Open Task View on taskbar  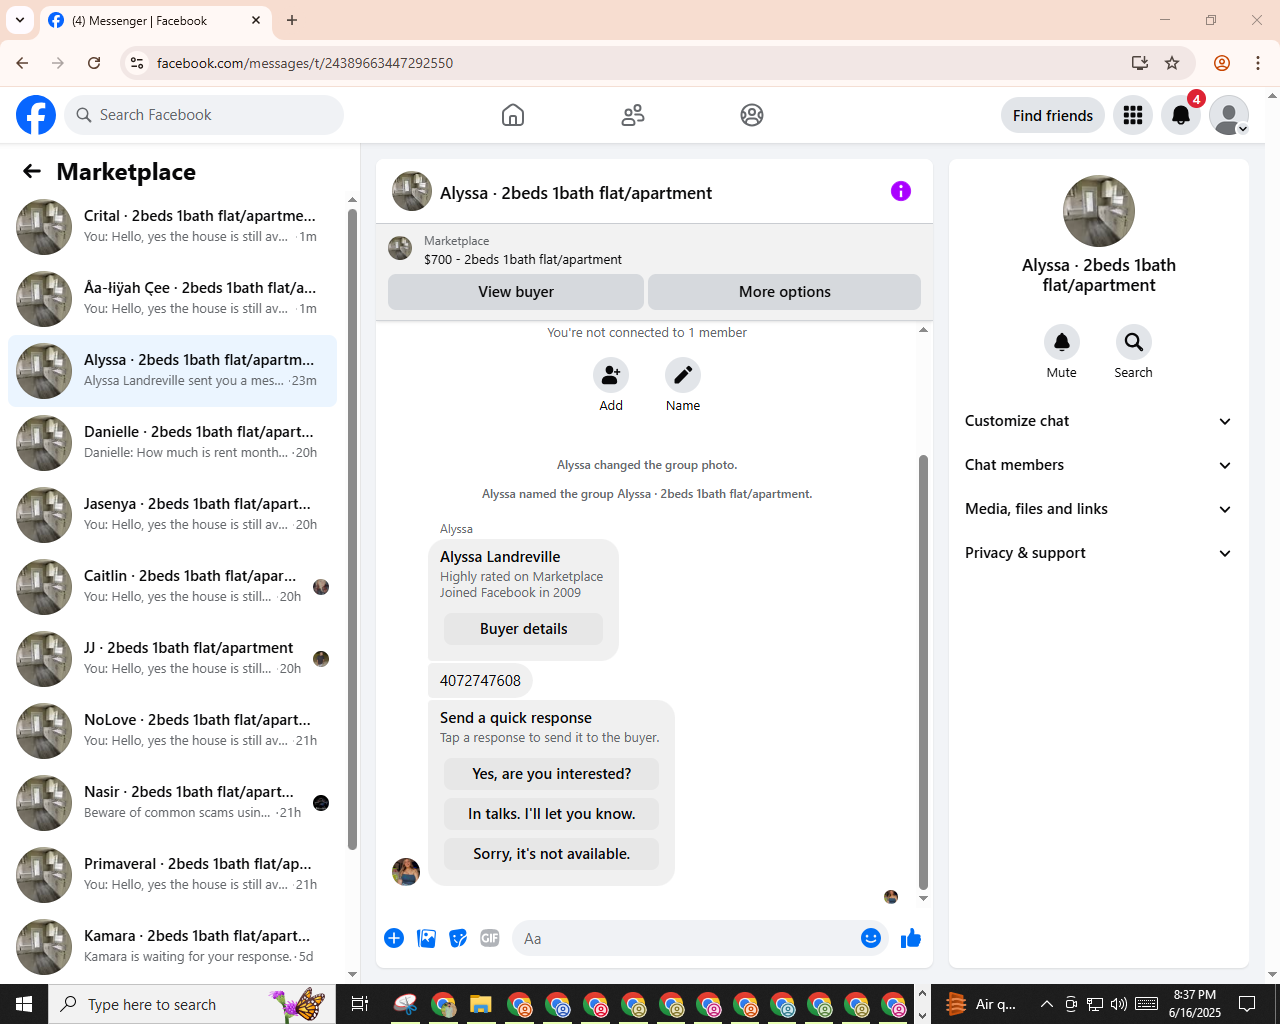[360, 1004]
